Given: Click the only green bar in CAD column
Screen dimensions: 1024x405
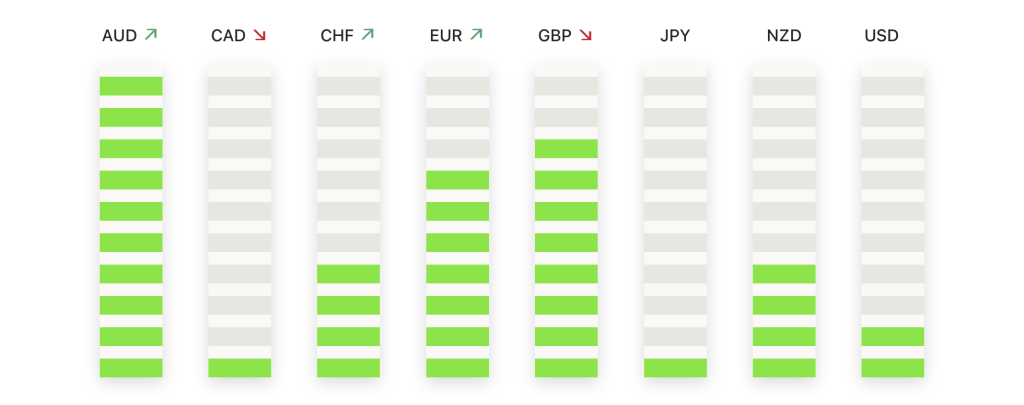Looking at the screenshot, I should (240, 368).
